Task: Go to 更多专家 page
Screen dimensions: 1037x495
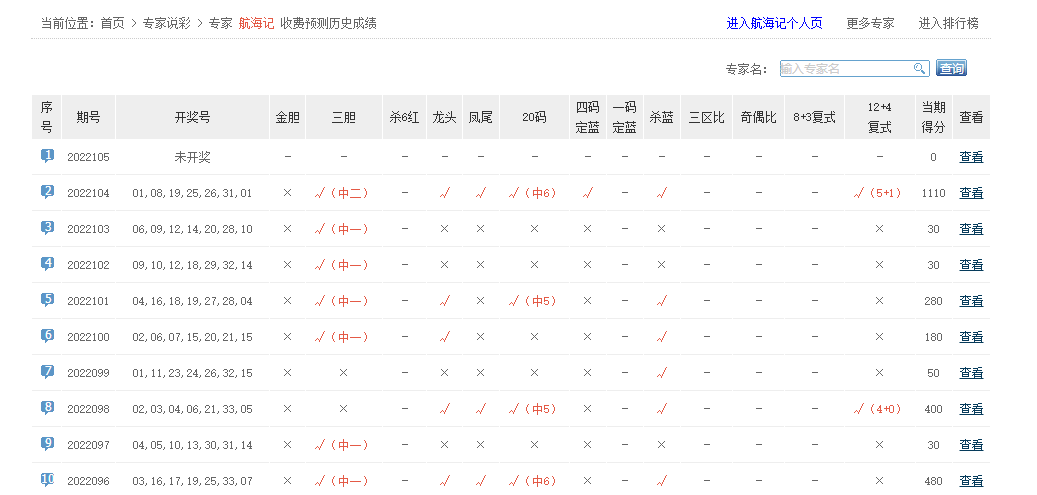Action: [870, 23]
